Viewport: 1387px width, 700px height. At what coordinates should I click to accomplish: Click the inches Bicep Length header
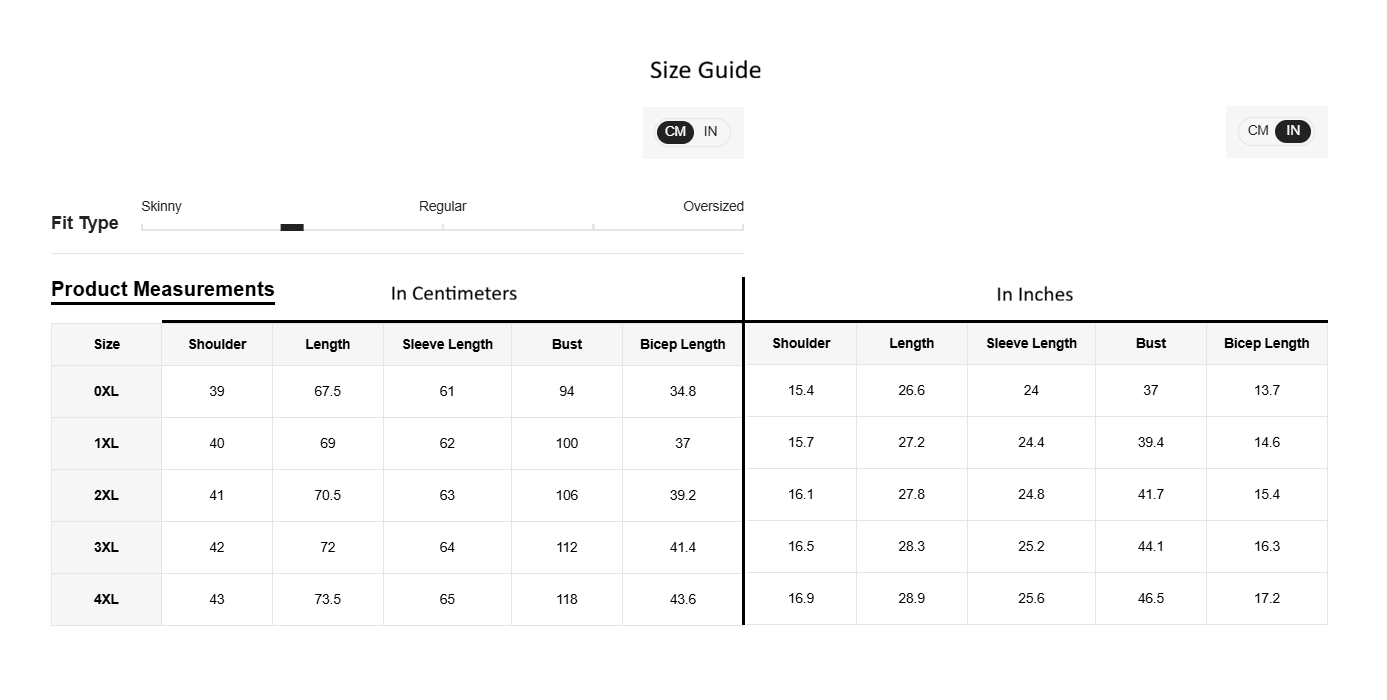pos(1267,343)
